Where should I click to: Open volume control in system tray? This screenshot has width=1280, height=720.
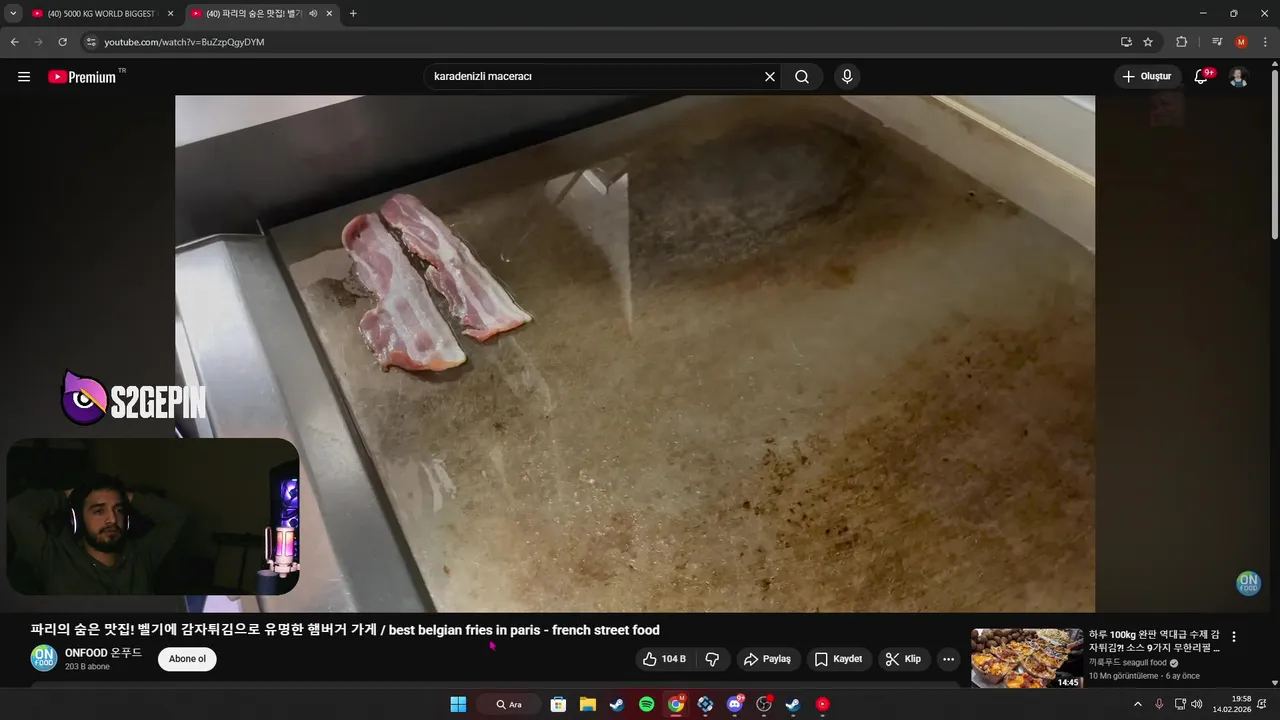tap(1197, 704)
